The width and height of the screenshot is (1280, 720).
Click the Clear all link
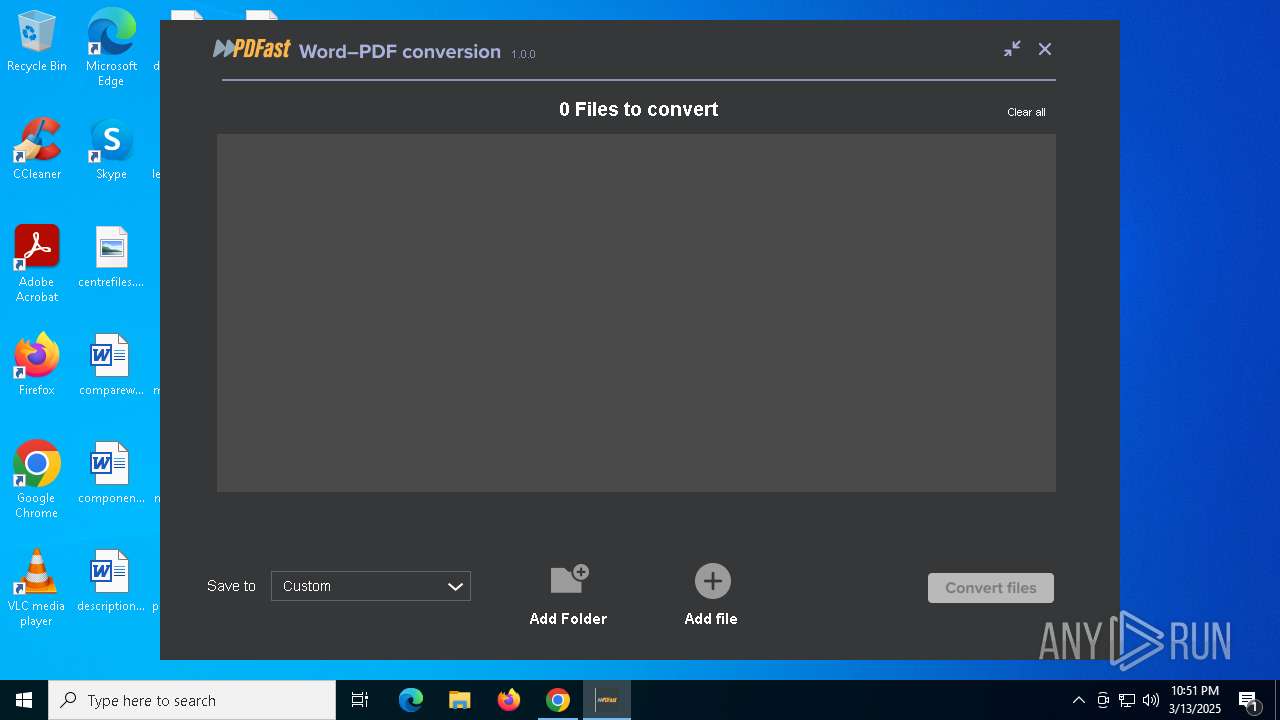(1026, 112)
